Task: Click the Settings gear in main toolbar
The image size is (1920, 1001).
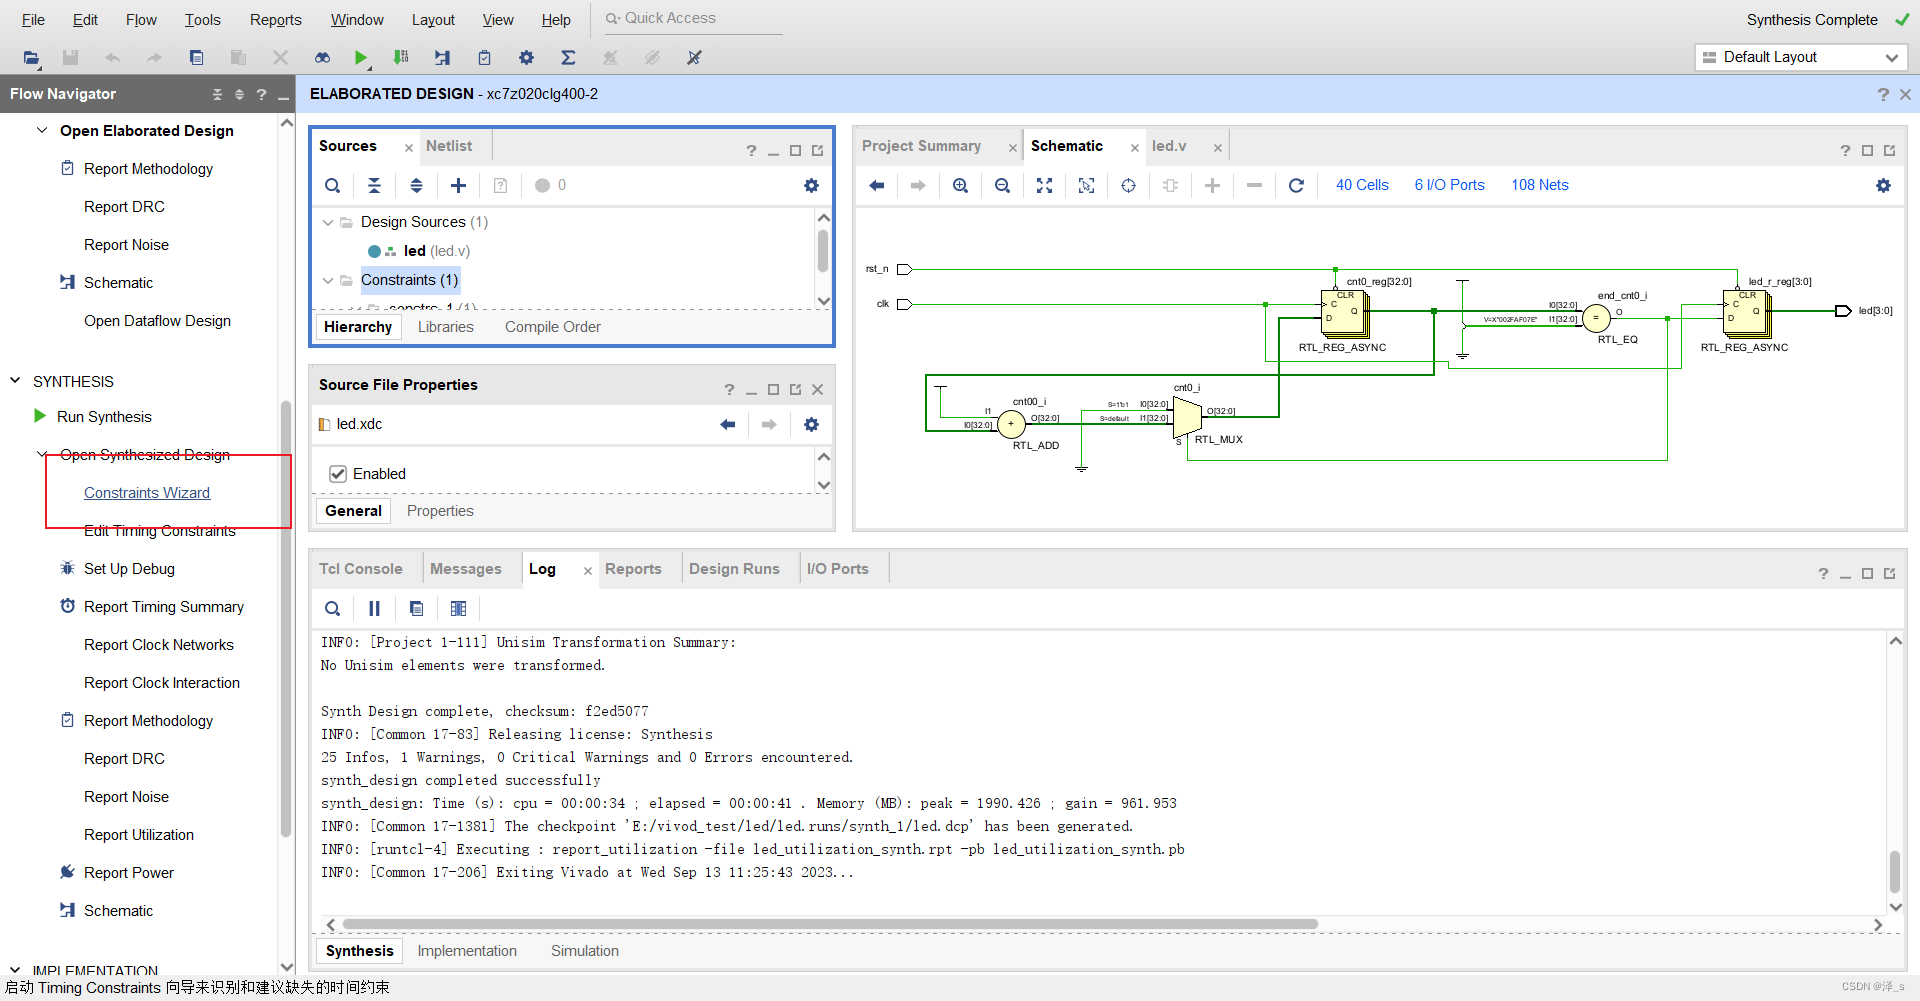Action: 527,58
